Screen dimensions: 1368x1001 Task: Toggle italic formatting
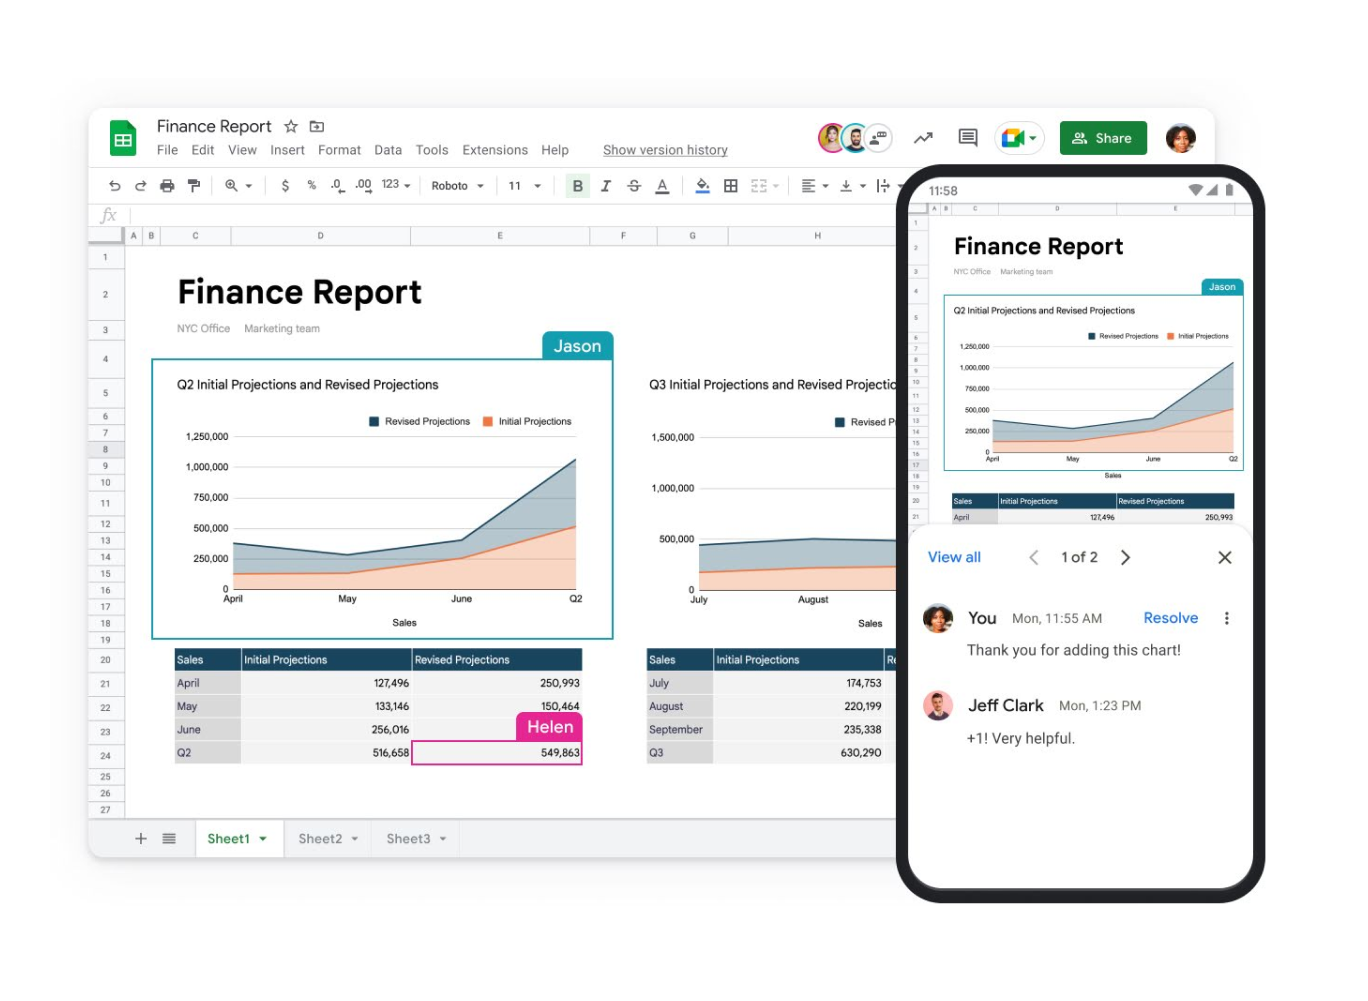coord(606,186)
